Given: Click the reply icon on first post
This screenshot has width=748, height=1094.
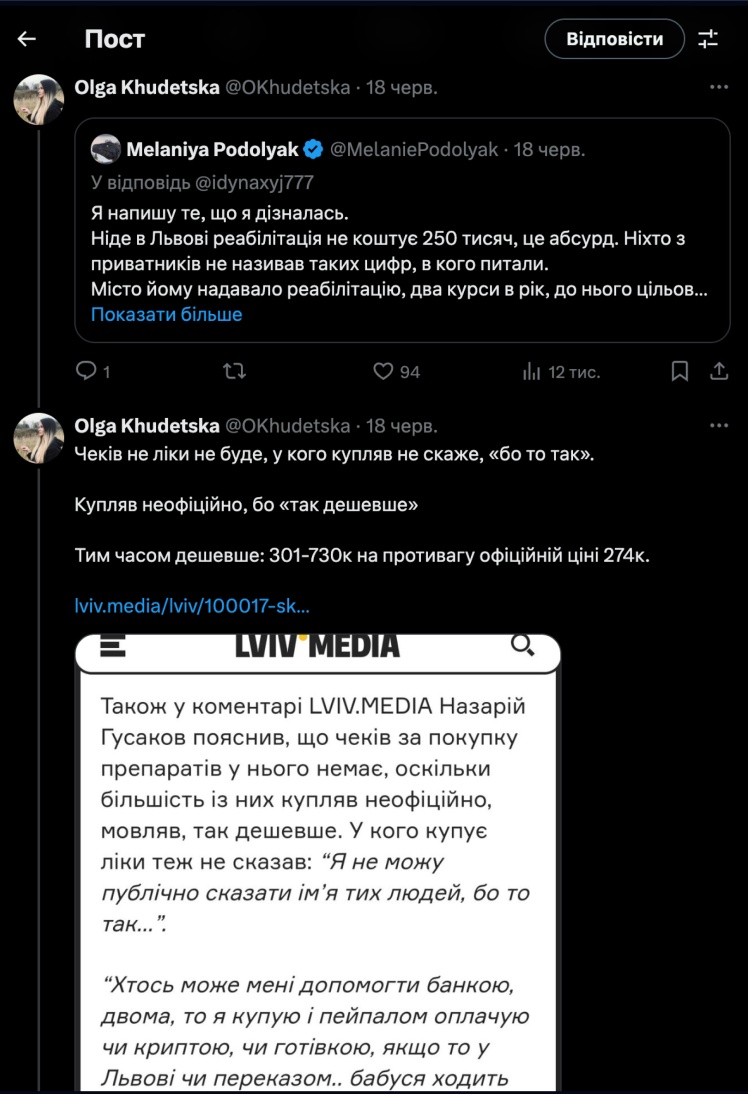Looking at the screenshot, I should point(87,372).
